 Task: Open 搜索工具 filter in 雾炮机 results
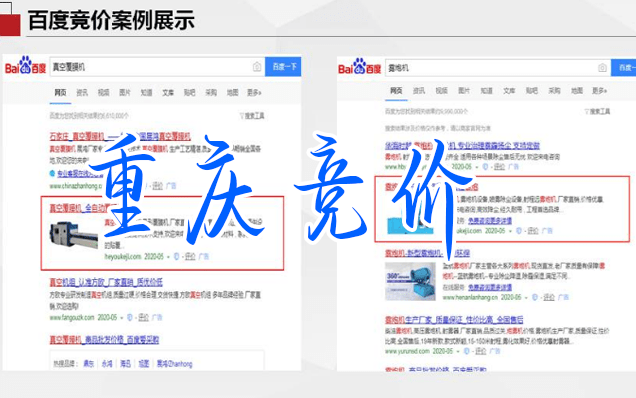597,111
